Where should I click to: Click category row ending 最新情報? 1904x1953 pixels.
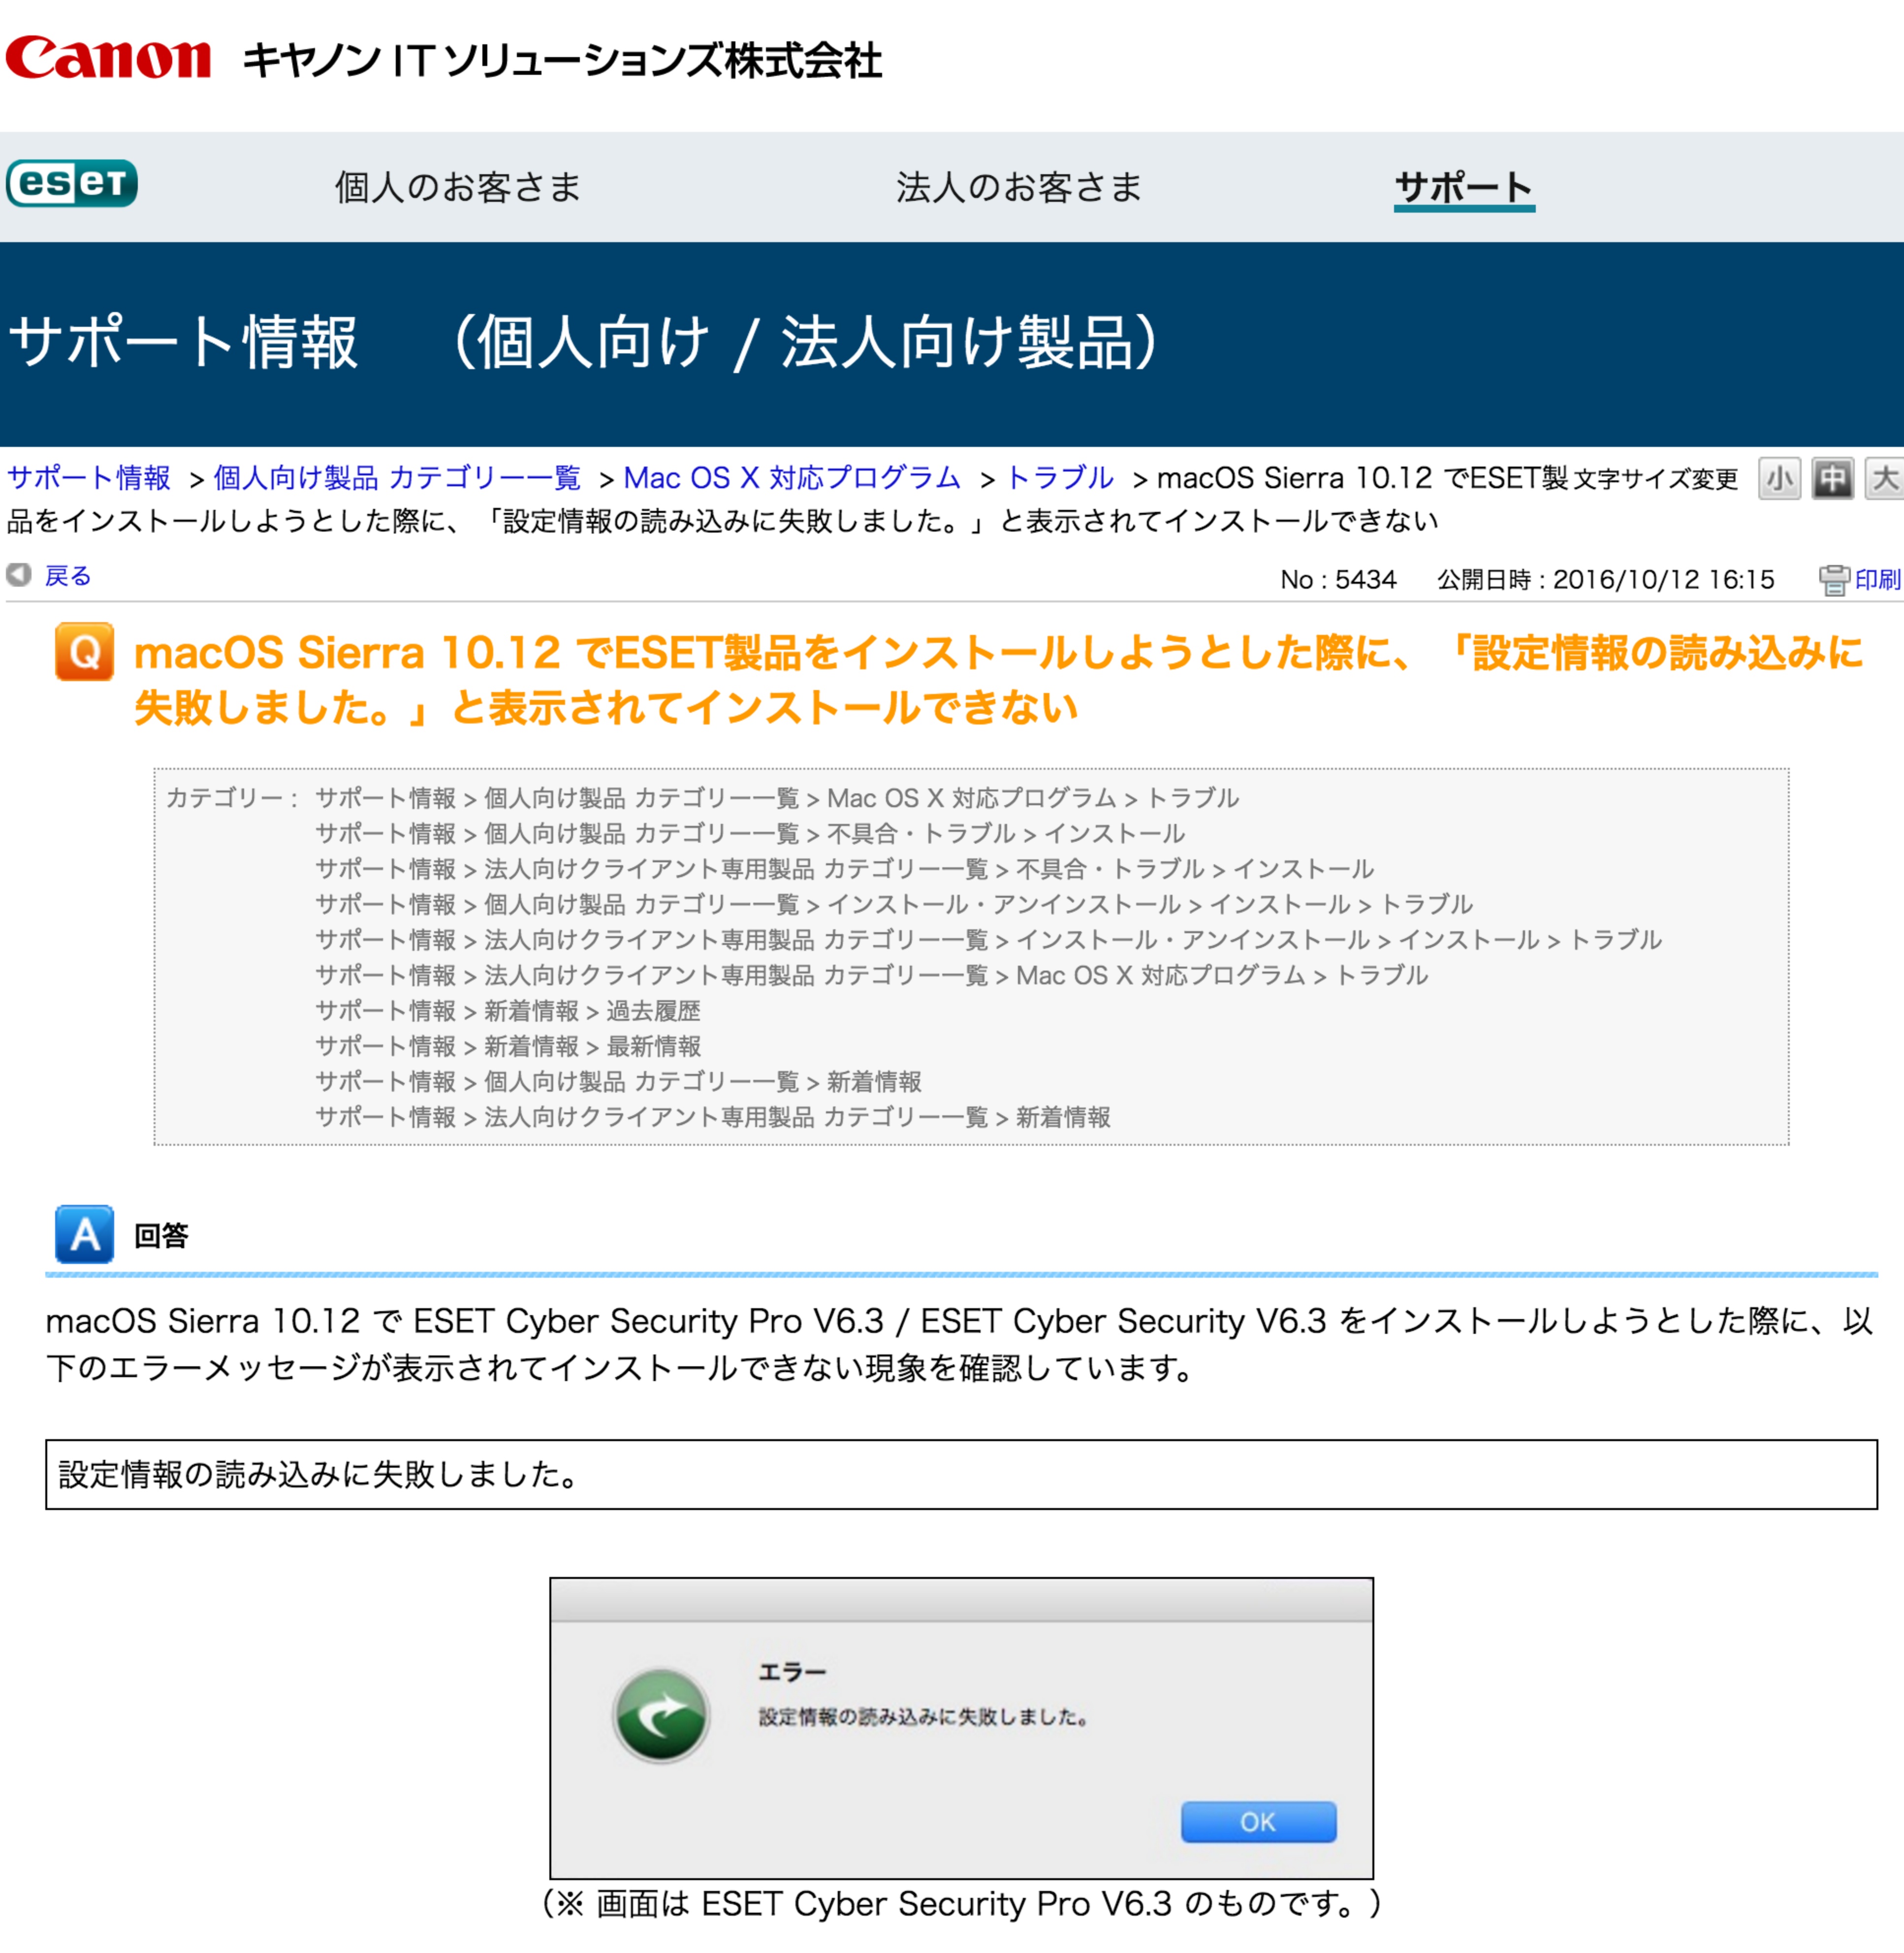tap(508, 1046)
